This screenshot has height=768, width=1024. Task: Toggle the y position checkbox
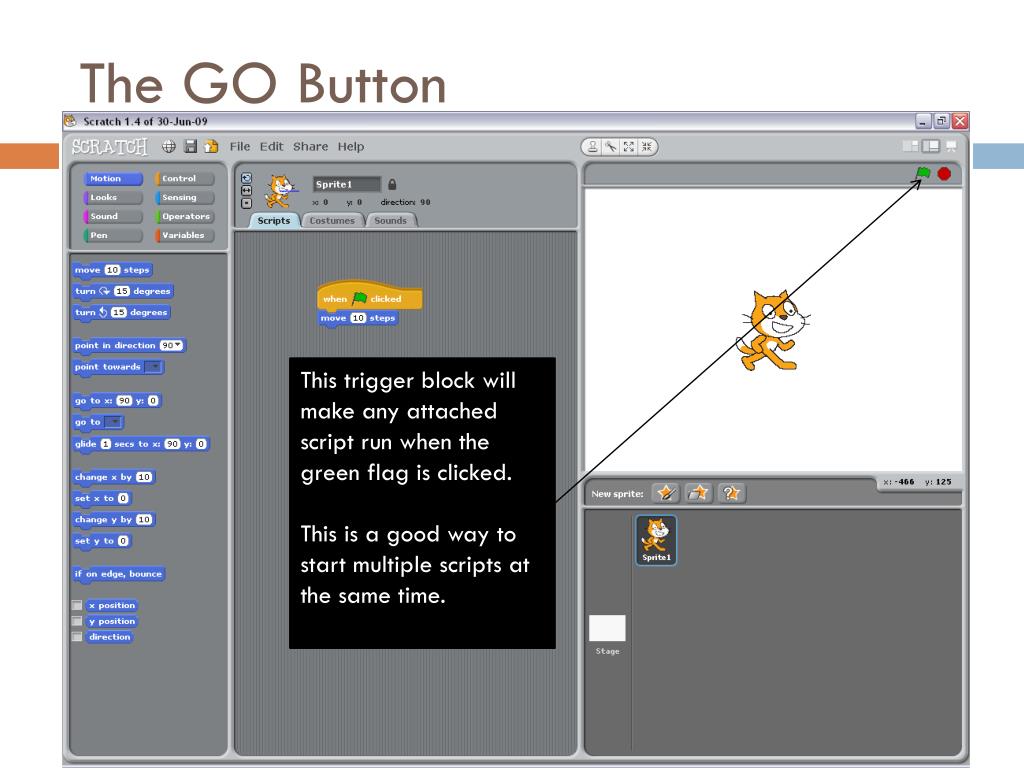pyautogui.click(x=77, y=621)
